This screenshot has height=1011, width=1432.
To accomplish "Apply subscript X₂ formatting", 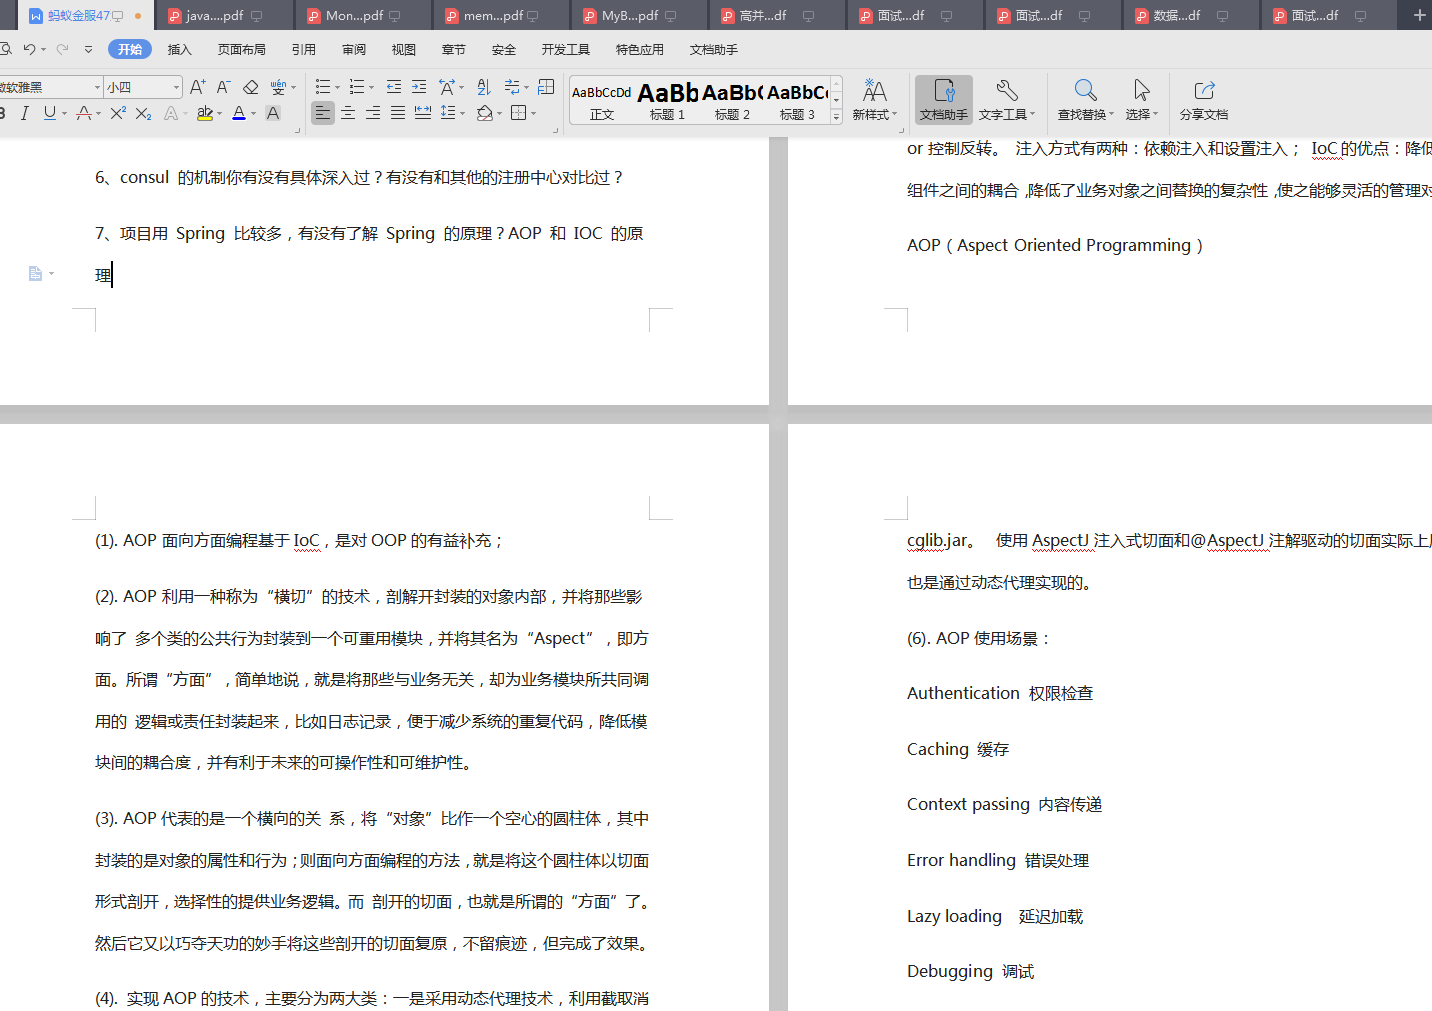I will click(143, 113).
